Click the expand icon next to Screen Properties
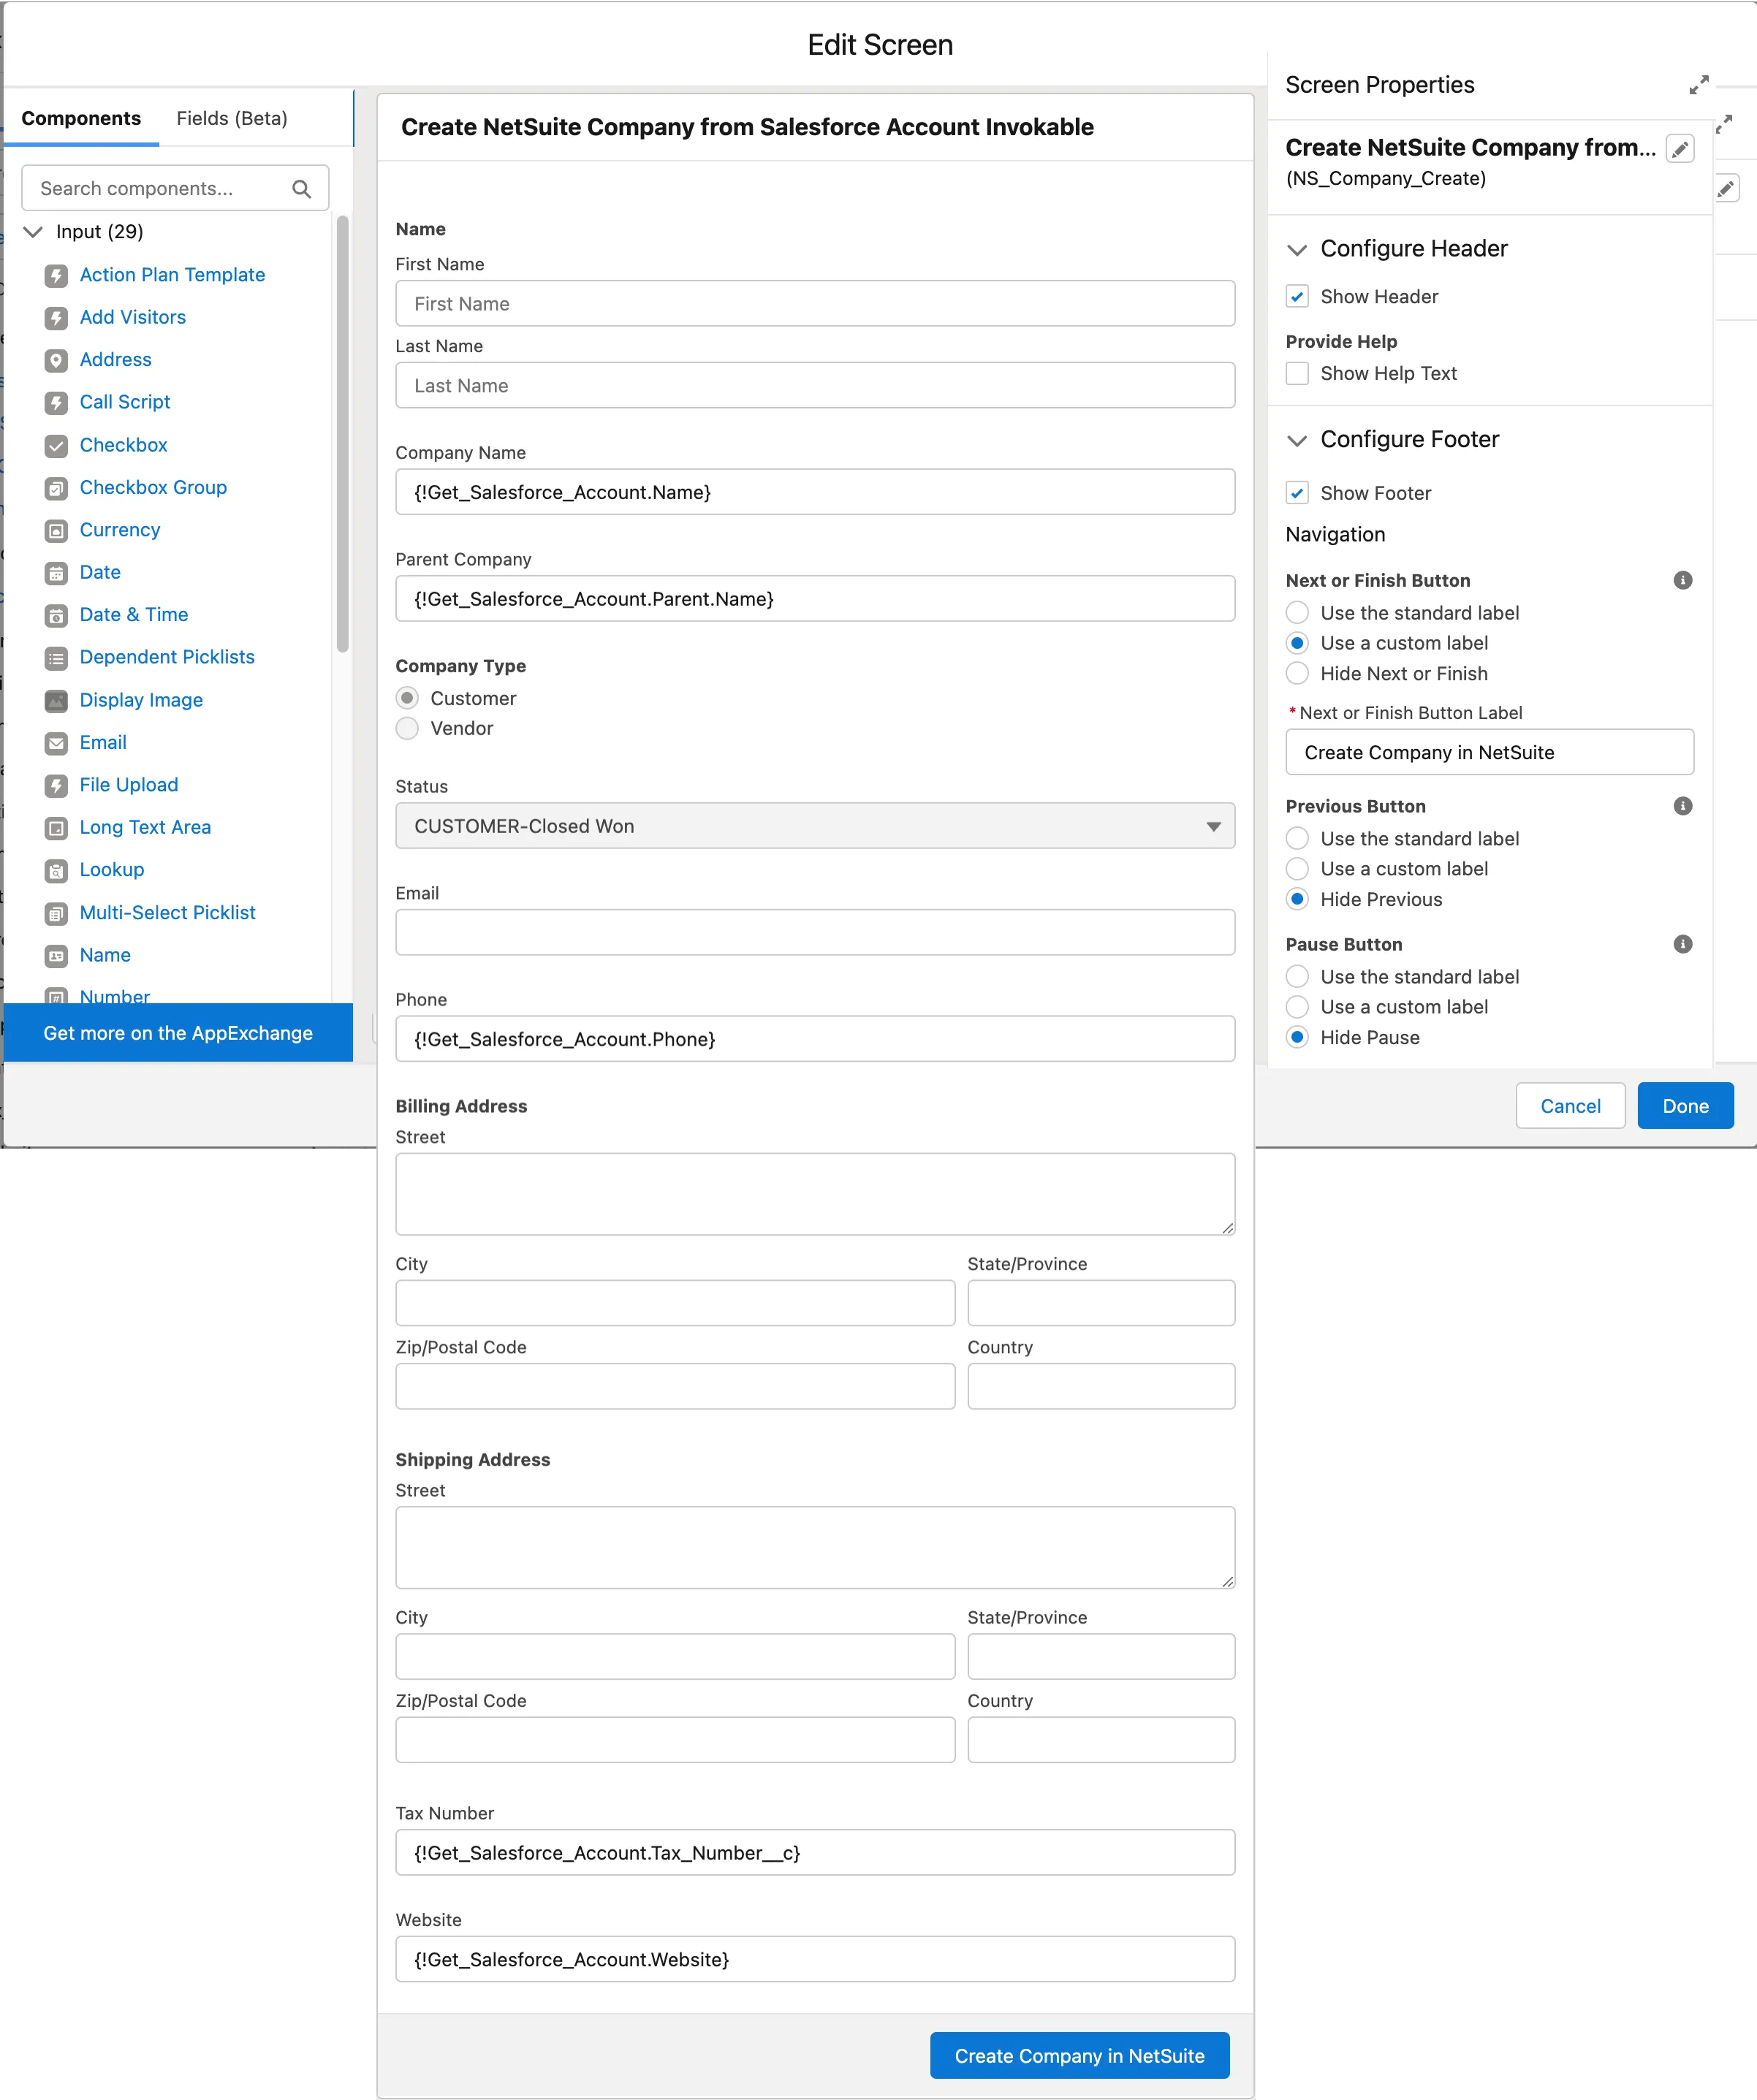Screen dimensions: 1757x2100 click(1699, 85)
